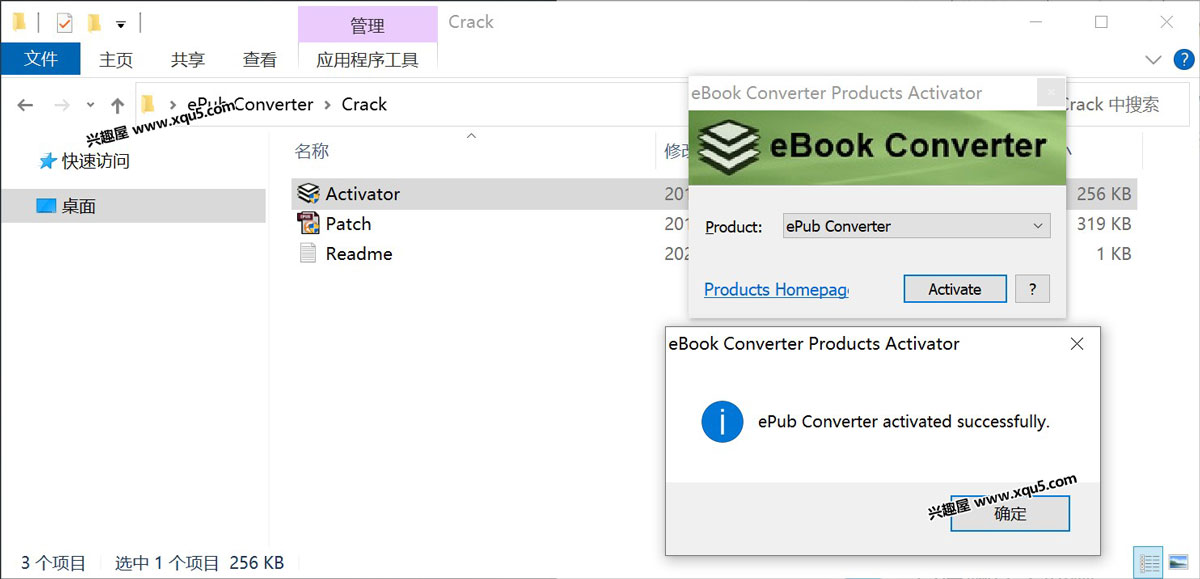Click the Activator file name
Viewport: 1200px width, 579px height.
[363, 194]
